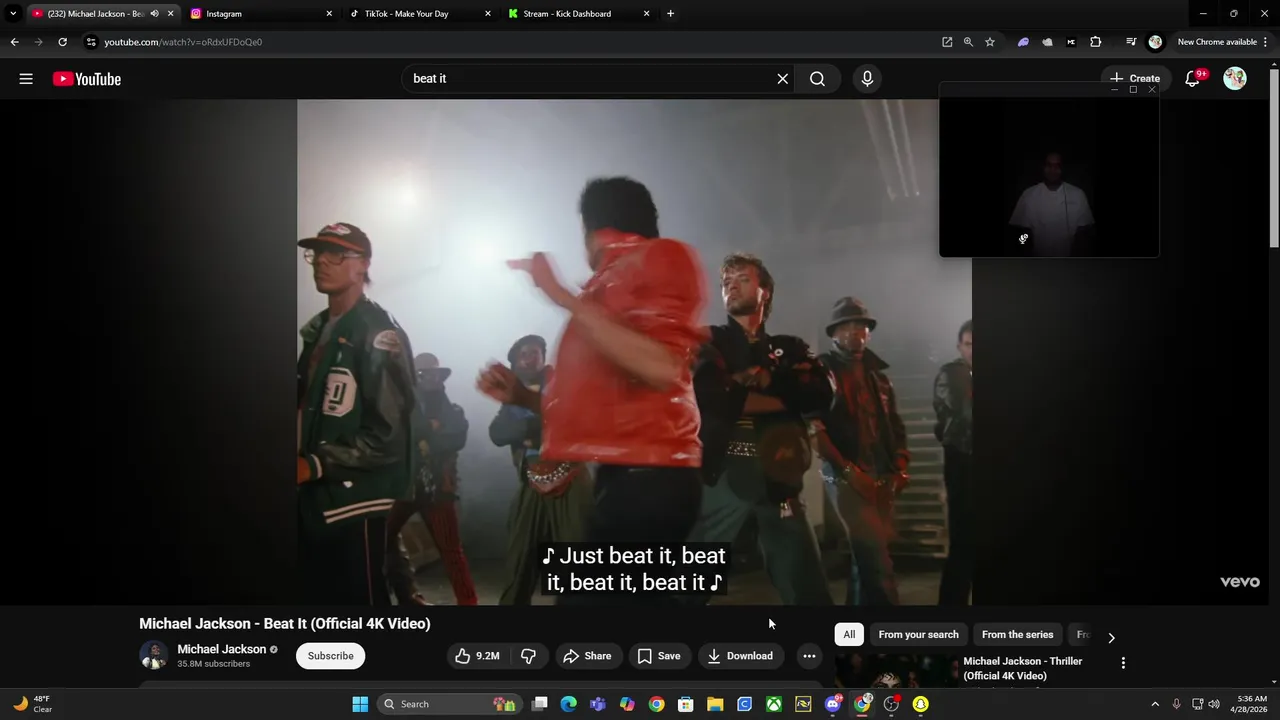The image size is (1280, 720).
Task: Click the purple ghost extension icon
Action: [1023, 42]
